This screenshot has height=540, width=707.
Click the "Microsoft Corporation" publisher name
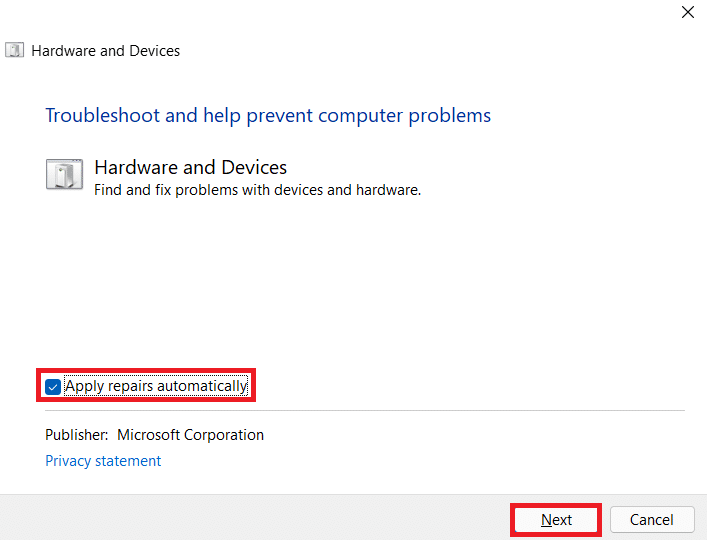190,435
